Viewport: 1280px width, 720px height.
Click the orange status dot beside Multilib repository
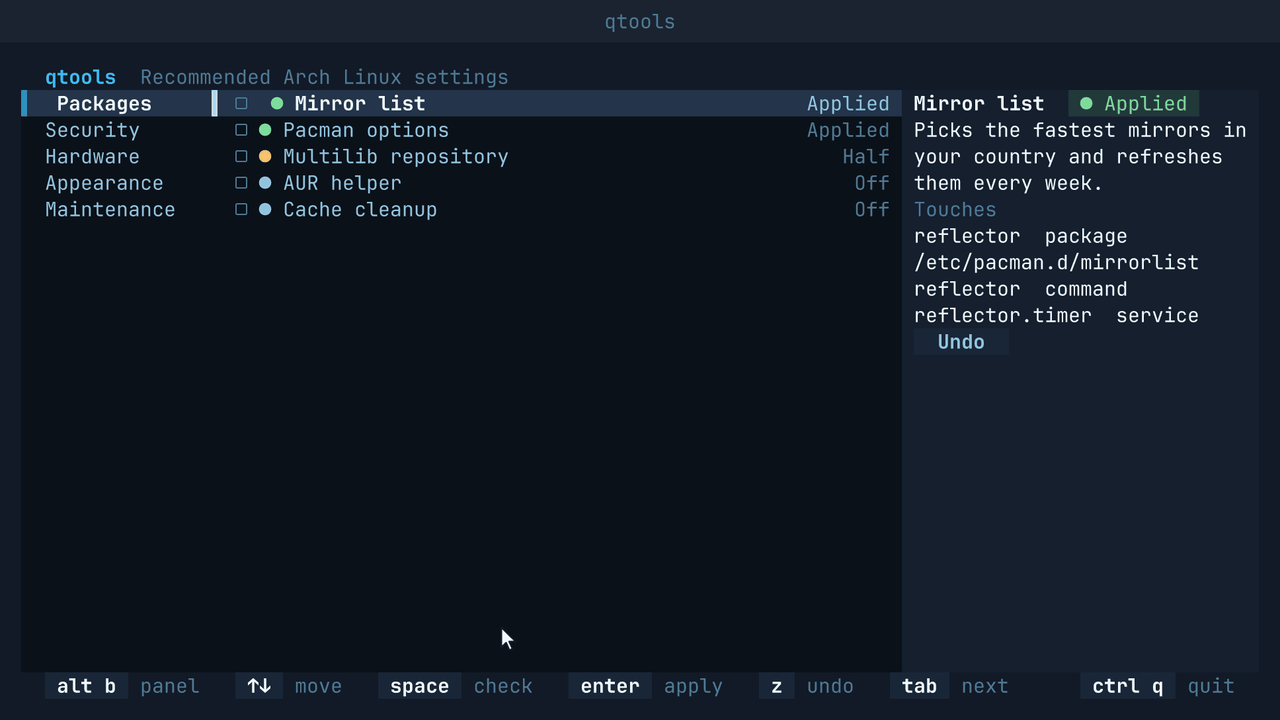(x=265, y=157)
